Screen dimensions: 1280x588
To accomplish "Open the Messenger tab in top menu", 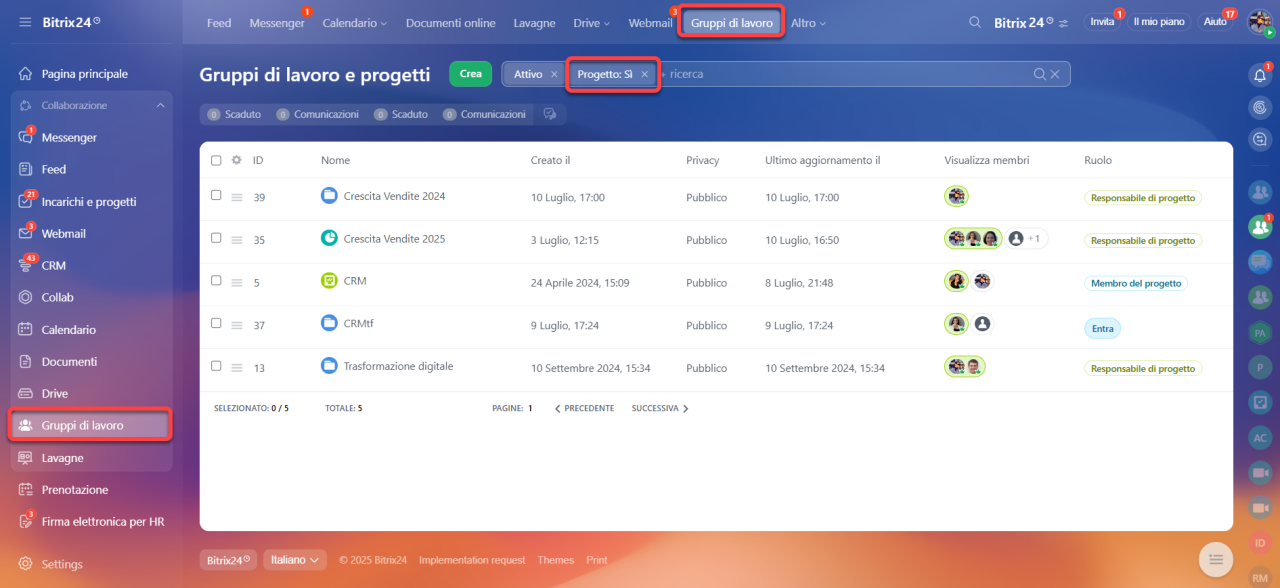I will 277,23.
